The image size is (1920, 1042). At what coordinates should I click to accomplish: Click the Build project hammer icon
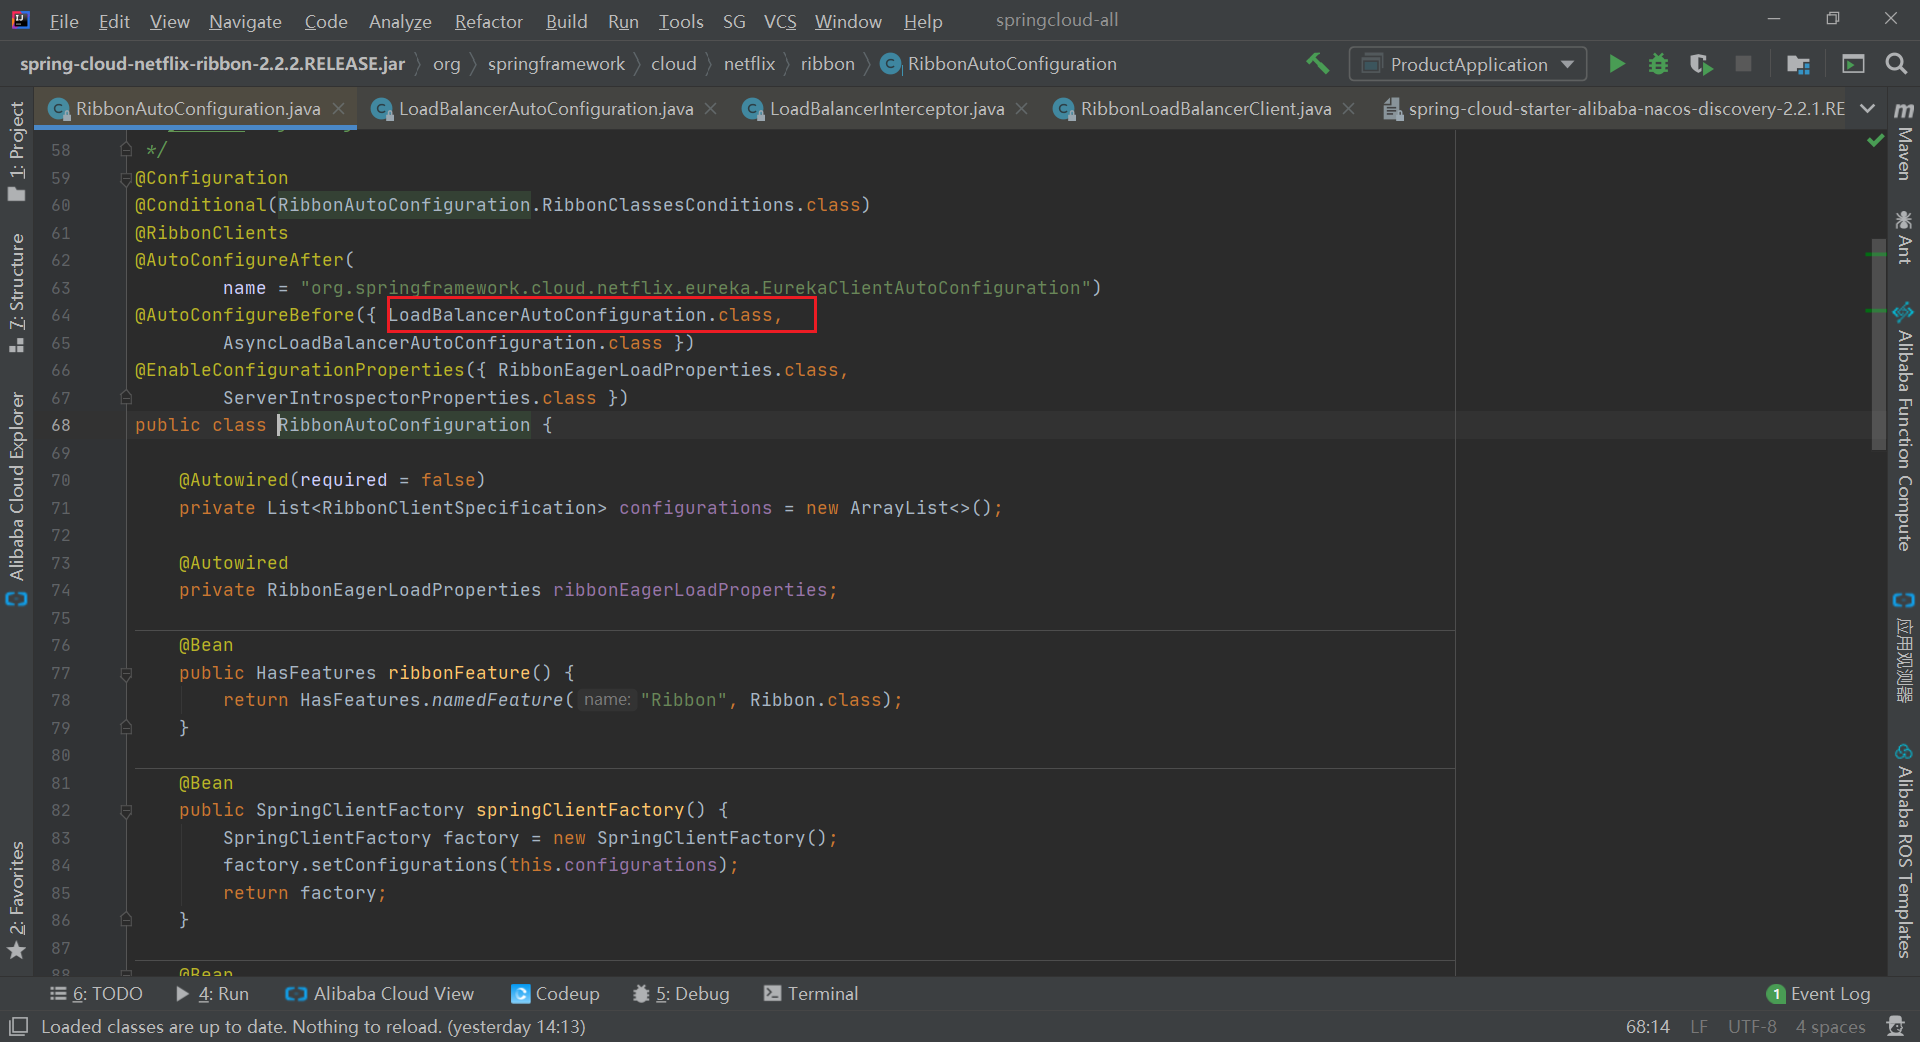(1317, 64)
